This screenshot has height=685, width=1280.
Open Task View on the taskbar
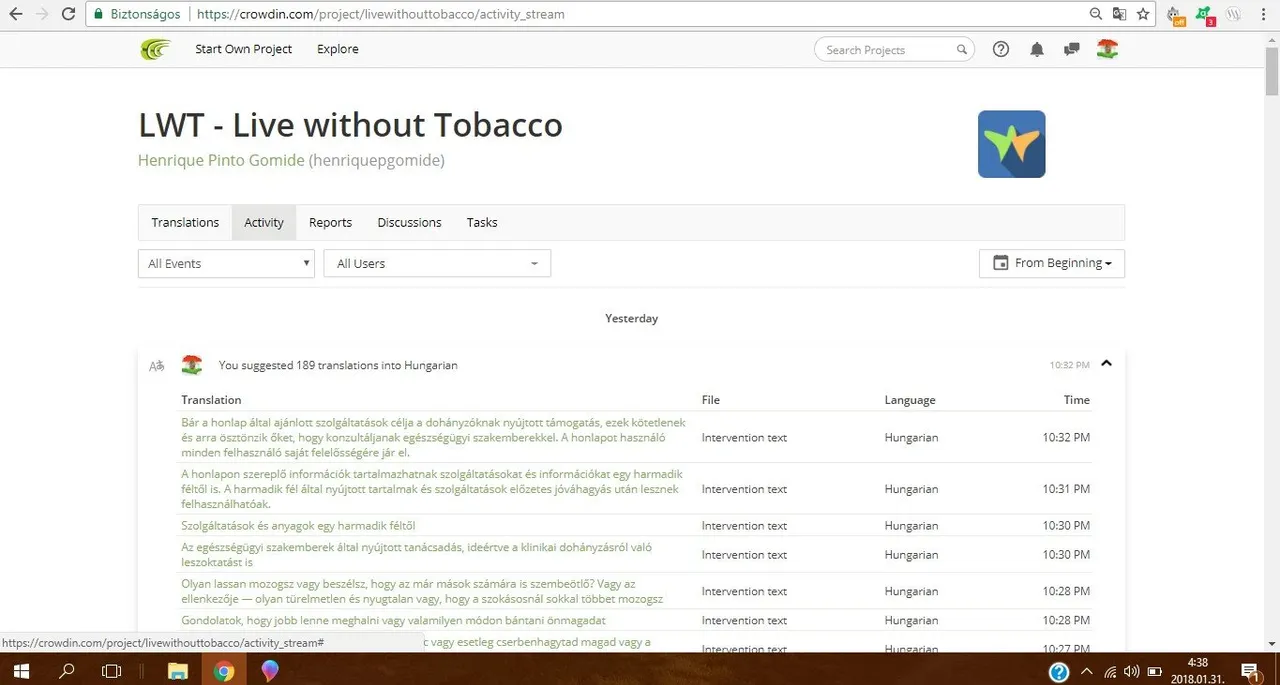click(113, 670)
